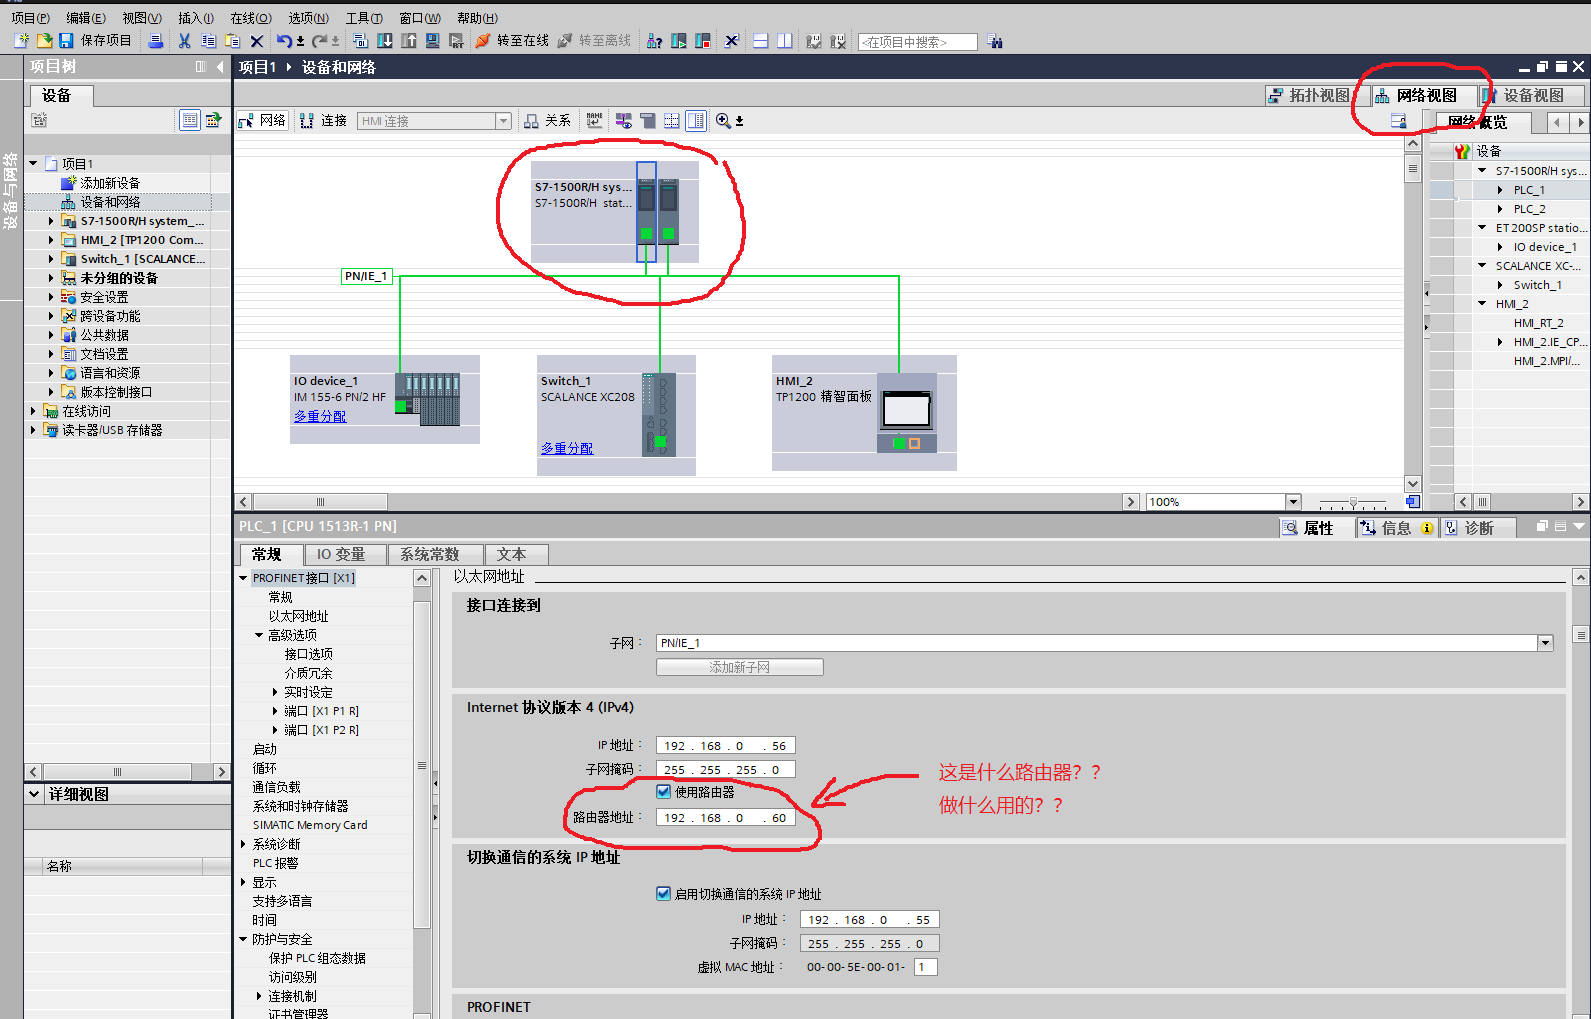The image size is (1591, 1019).
Task: Click the delete X icon in toolbar
Action: [x=257, y=41]
